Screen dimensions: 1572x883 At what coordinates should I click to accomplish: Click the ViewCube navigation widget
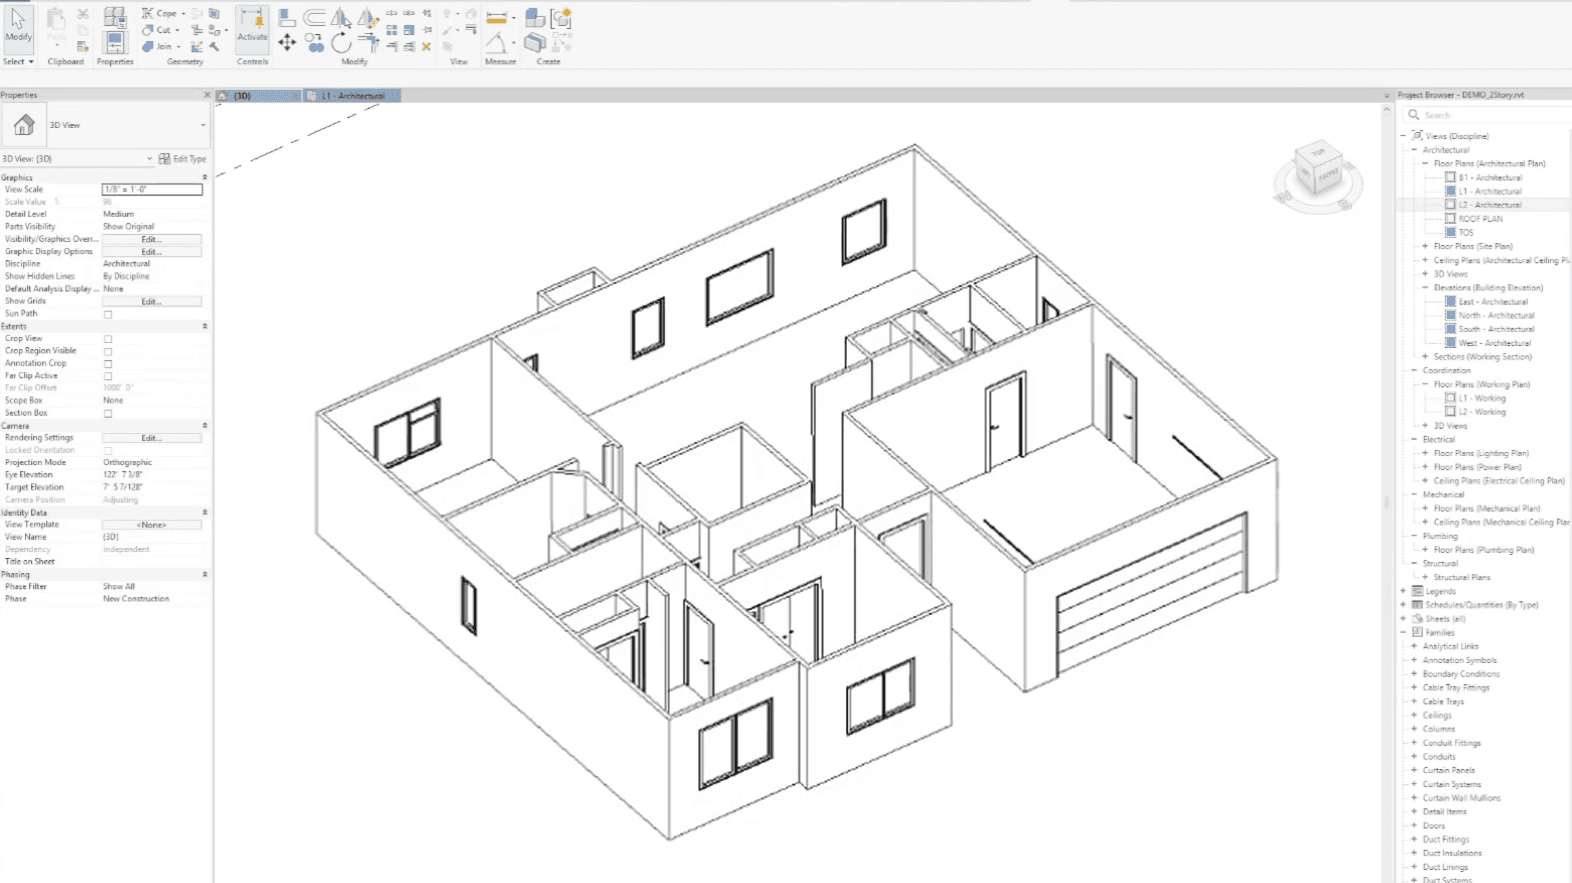click(x=1318, y=177)
